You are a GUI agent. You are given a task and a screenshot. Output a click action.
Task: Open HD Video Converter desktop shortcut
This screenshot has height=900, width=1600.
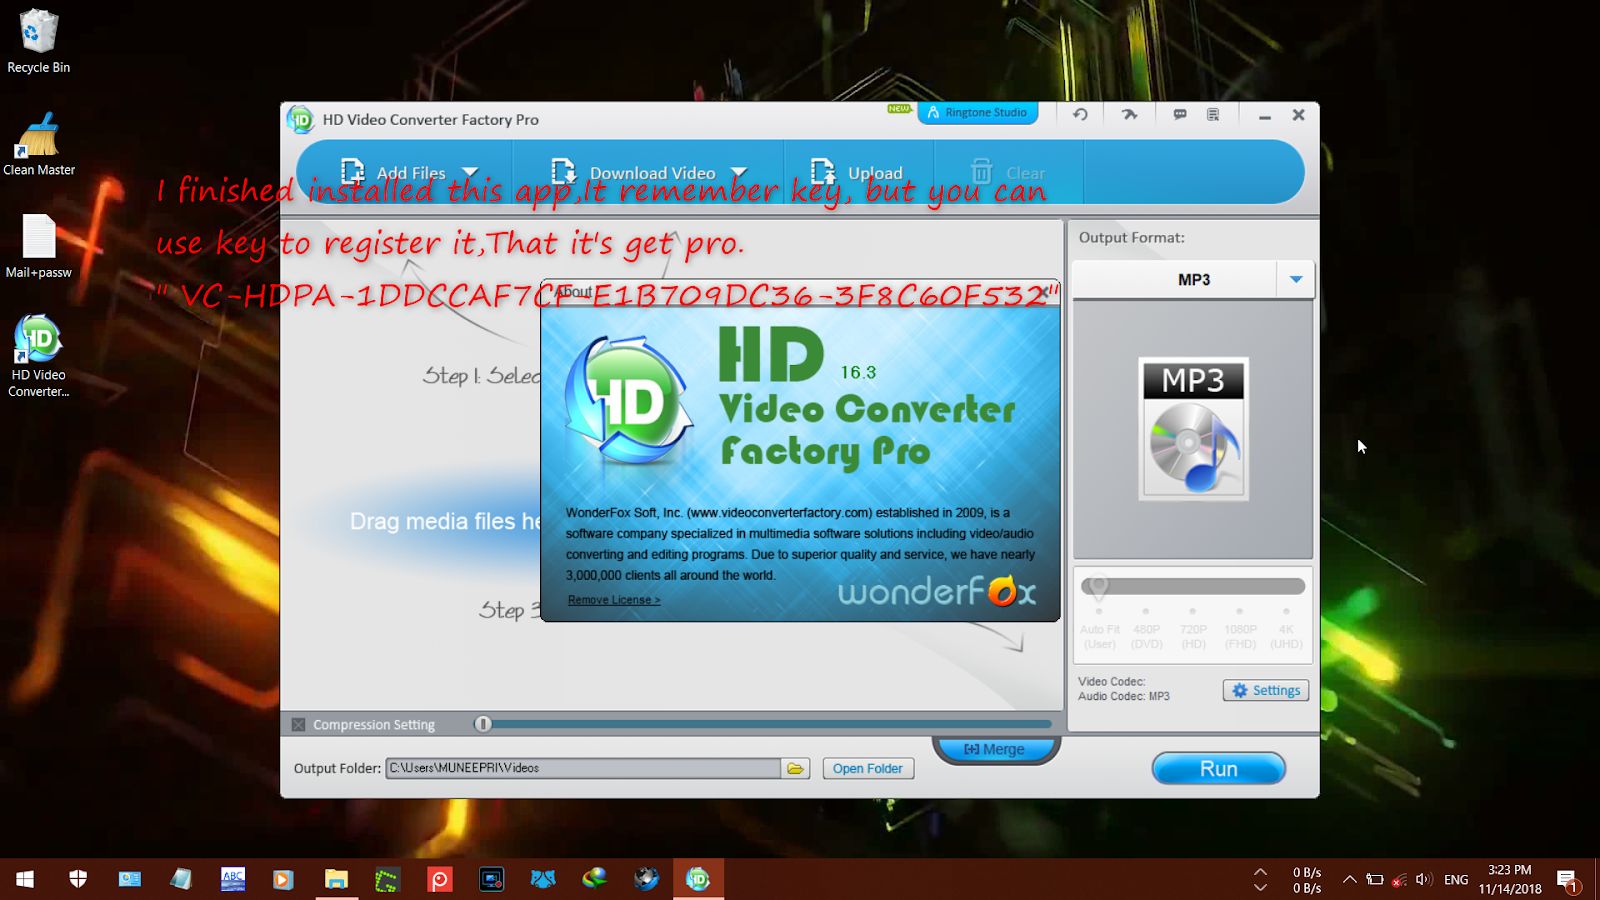(x=39, y=356)
